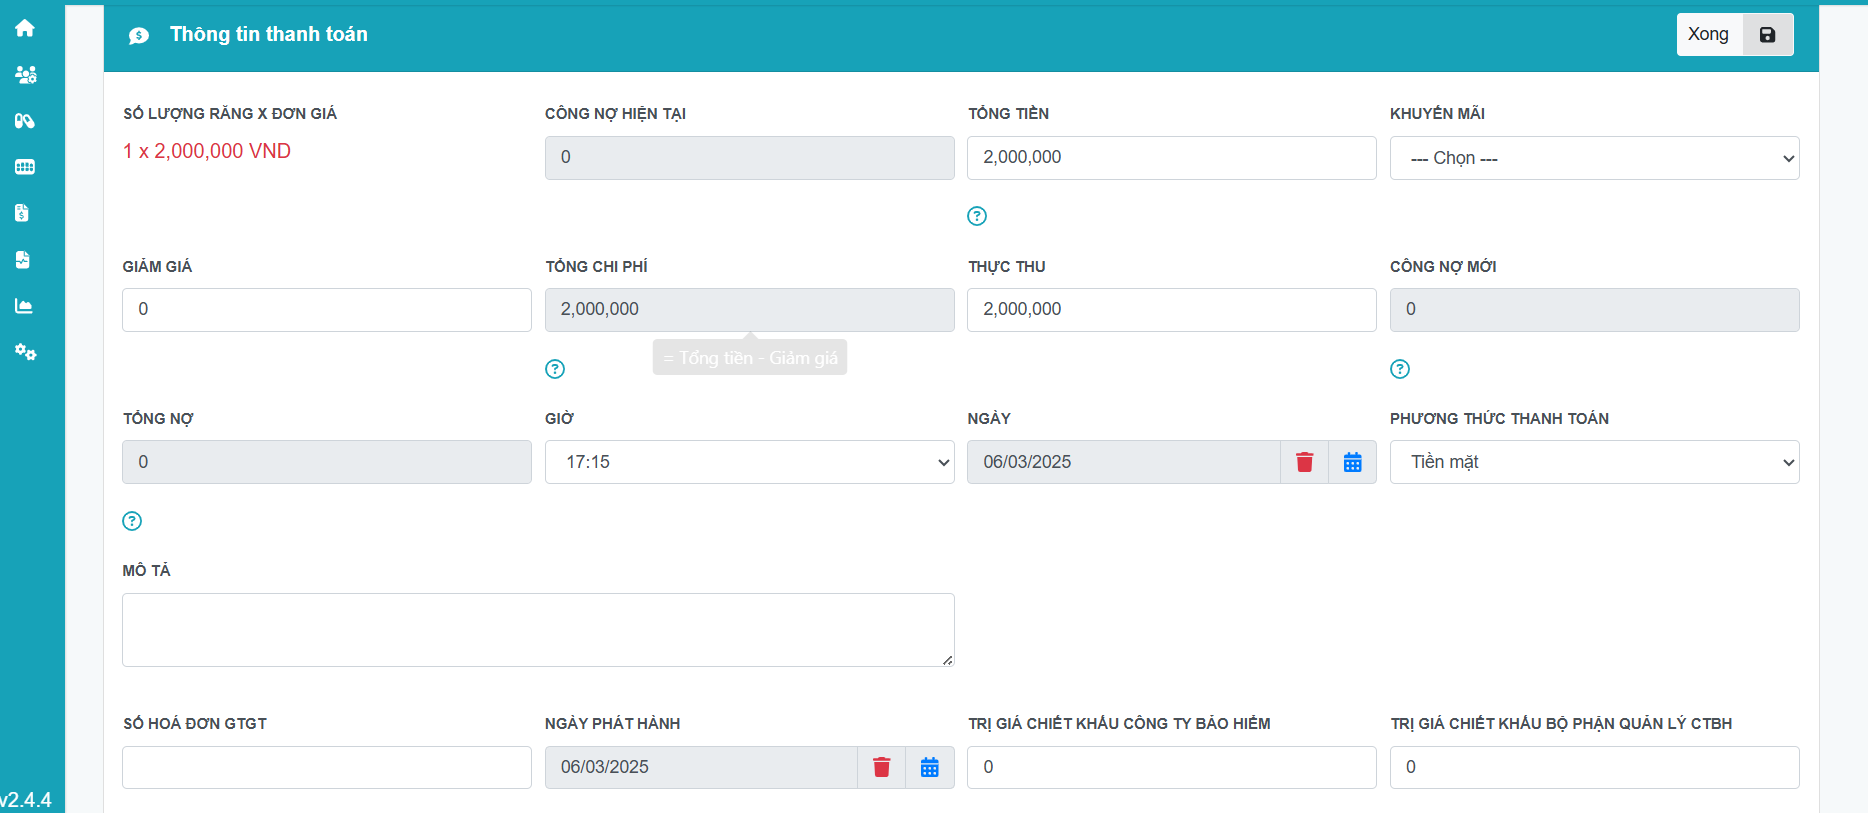This screenshot has height=813, width=1868.
Task: Open calendar picker for Ngày phát hành
Action: (929, 767)
